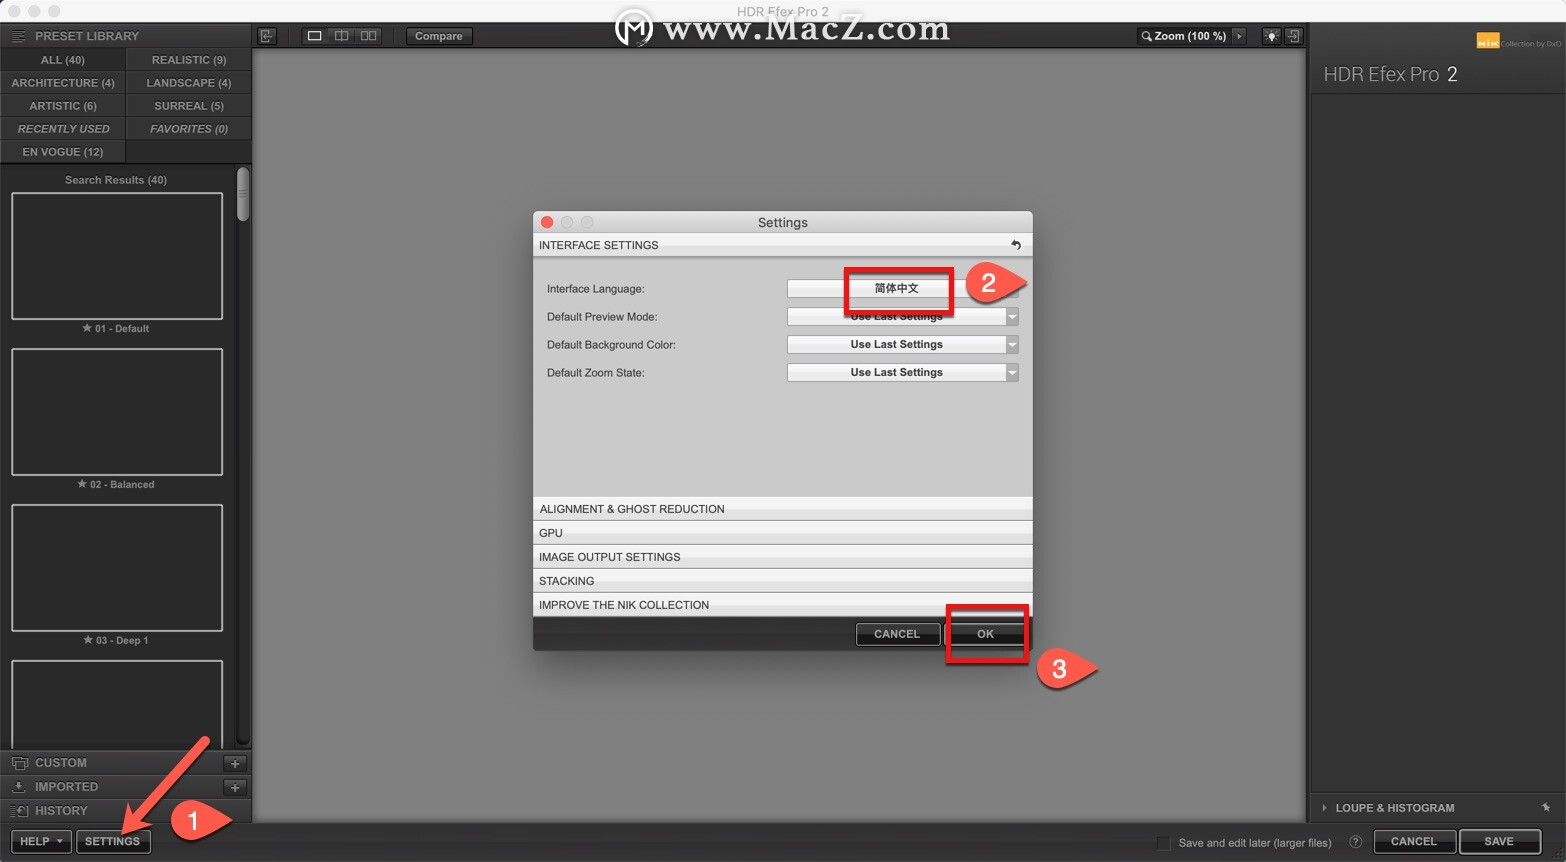The width and height of the screenshot is (1566, 862).
Task: Expand IMPROVE THE NIK COLLECTION section
Action: (x=782, y=605)
